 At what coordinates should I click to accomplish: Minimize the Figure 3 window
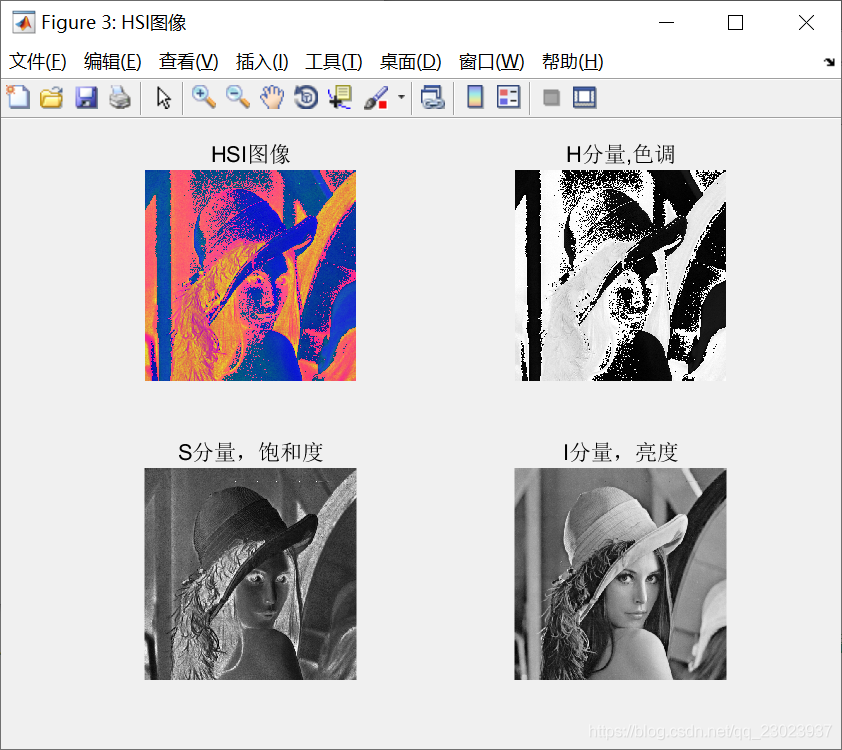click(x=666, y=23)
